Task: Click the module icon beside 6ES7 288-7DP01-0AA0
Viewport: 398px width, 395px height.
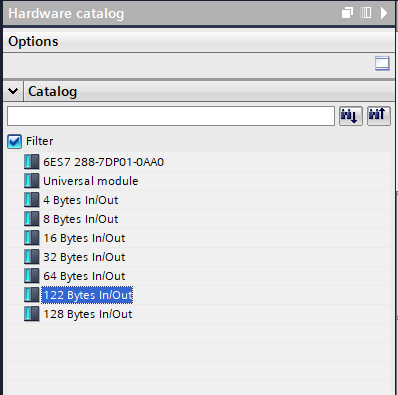Action: 32,162
